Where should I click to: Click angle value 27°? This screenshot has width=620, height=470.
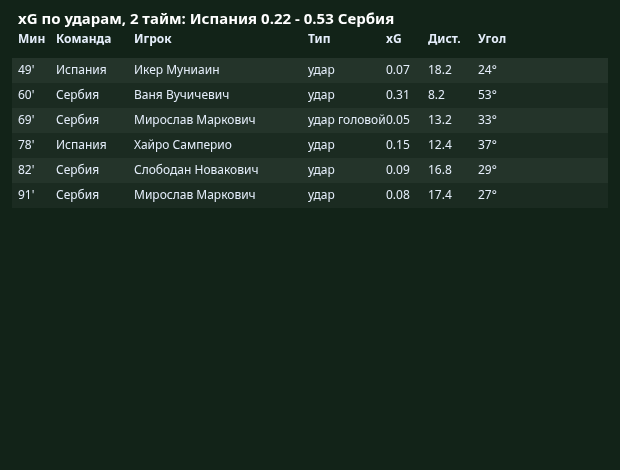pos(487,195)
